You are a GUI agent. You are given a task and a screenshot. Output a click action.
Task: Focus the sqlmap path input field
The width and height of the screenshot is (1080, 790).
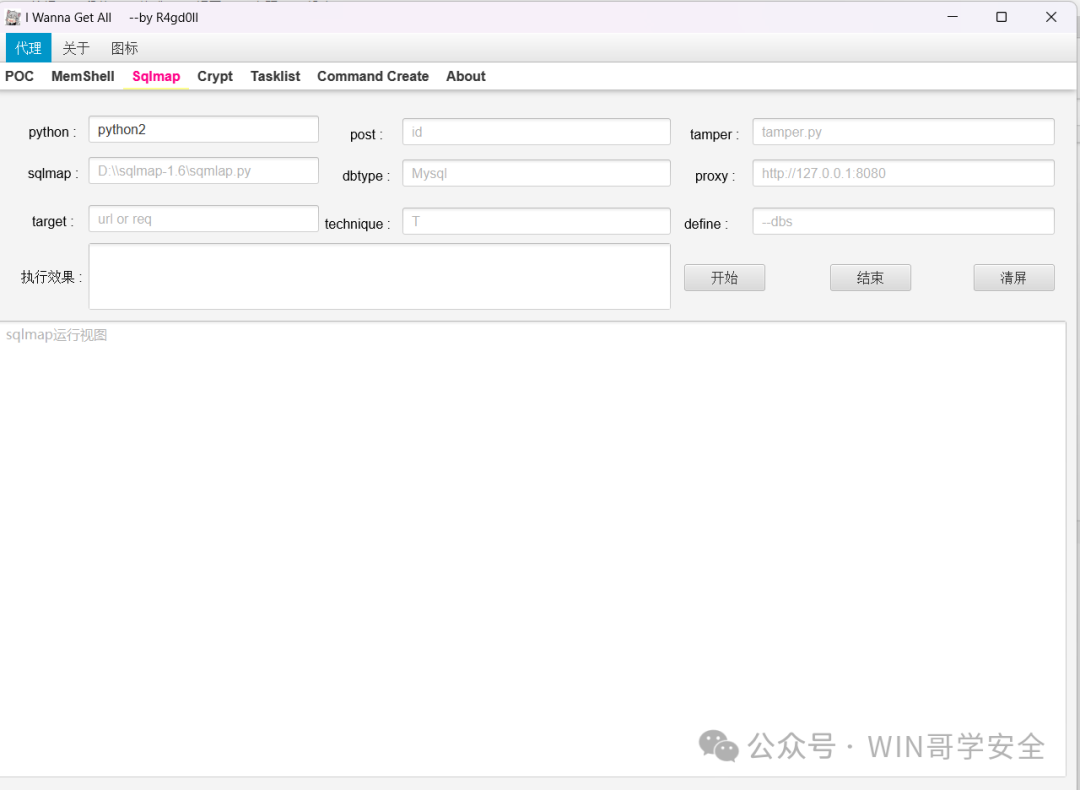(x=204, y=171)
